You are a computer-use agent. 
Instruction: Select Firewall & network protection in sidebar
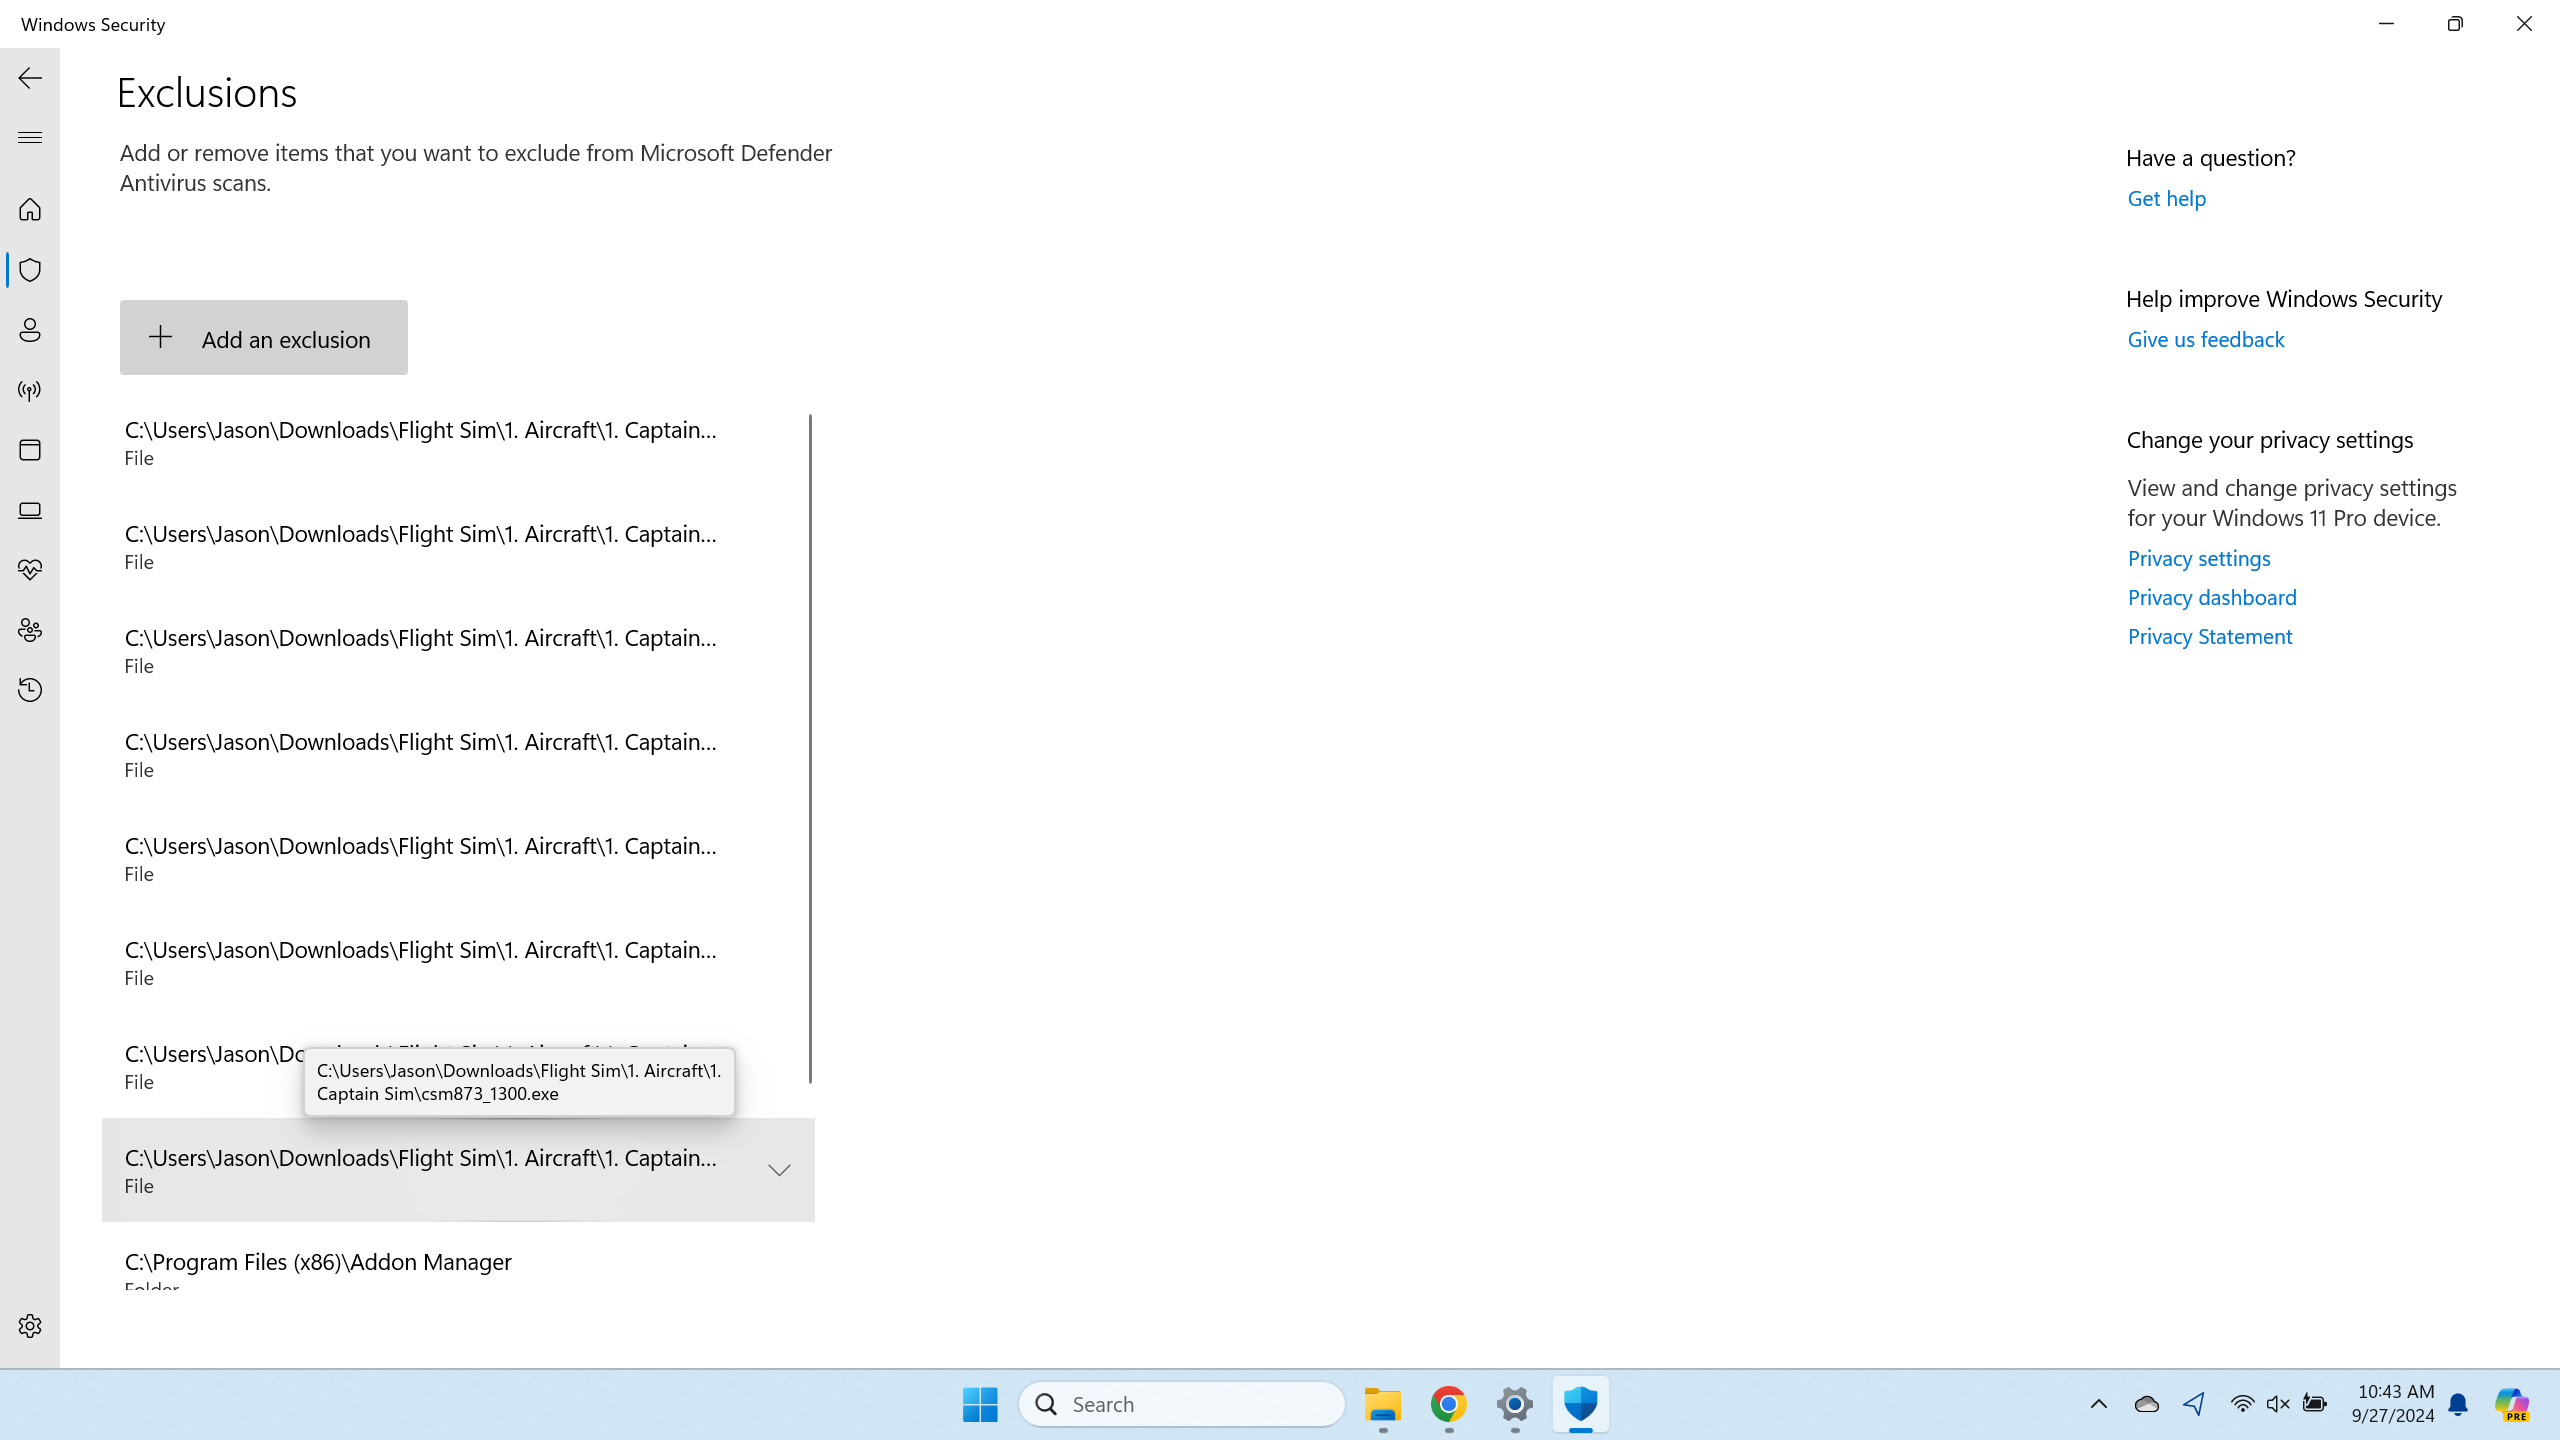(30, 390)
